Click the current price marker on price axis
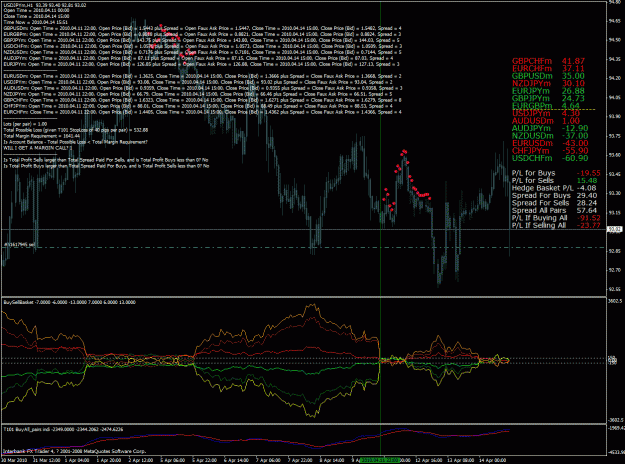This screenshot has width=625, height=464. click(x=614, y=229)
